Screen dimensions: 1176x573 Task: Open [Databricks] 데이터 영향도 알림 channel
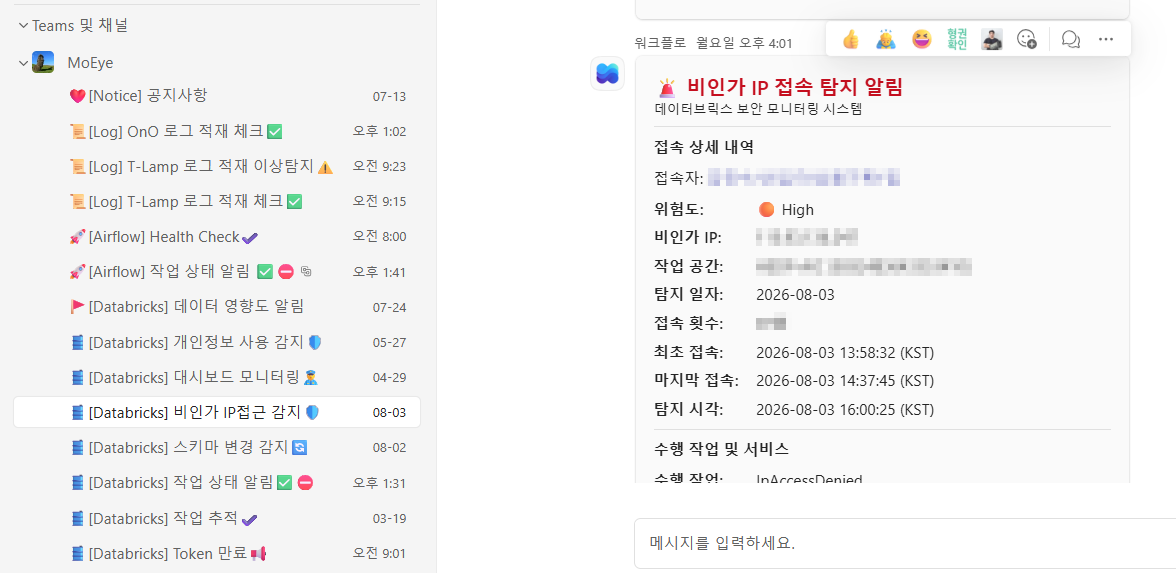click(217, 307)
